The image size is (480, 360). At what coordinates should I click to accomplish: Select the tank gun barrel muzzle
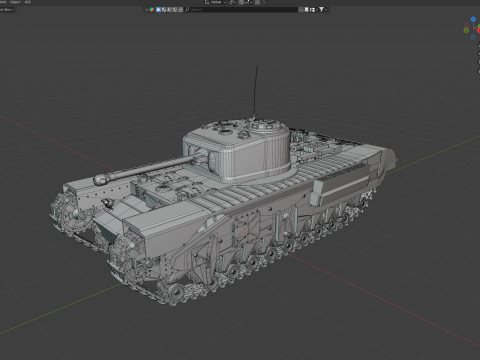(102, 180)
